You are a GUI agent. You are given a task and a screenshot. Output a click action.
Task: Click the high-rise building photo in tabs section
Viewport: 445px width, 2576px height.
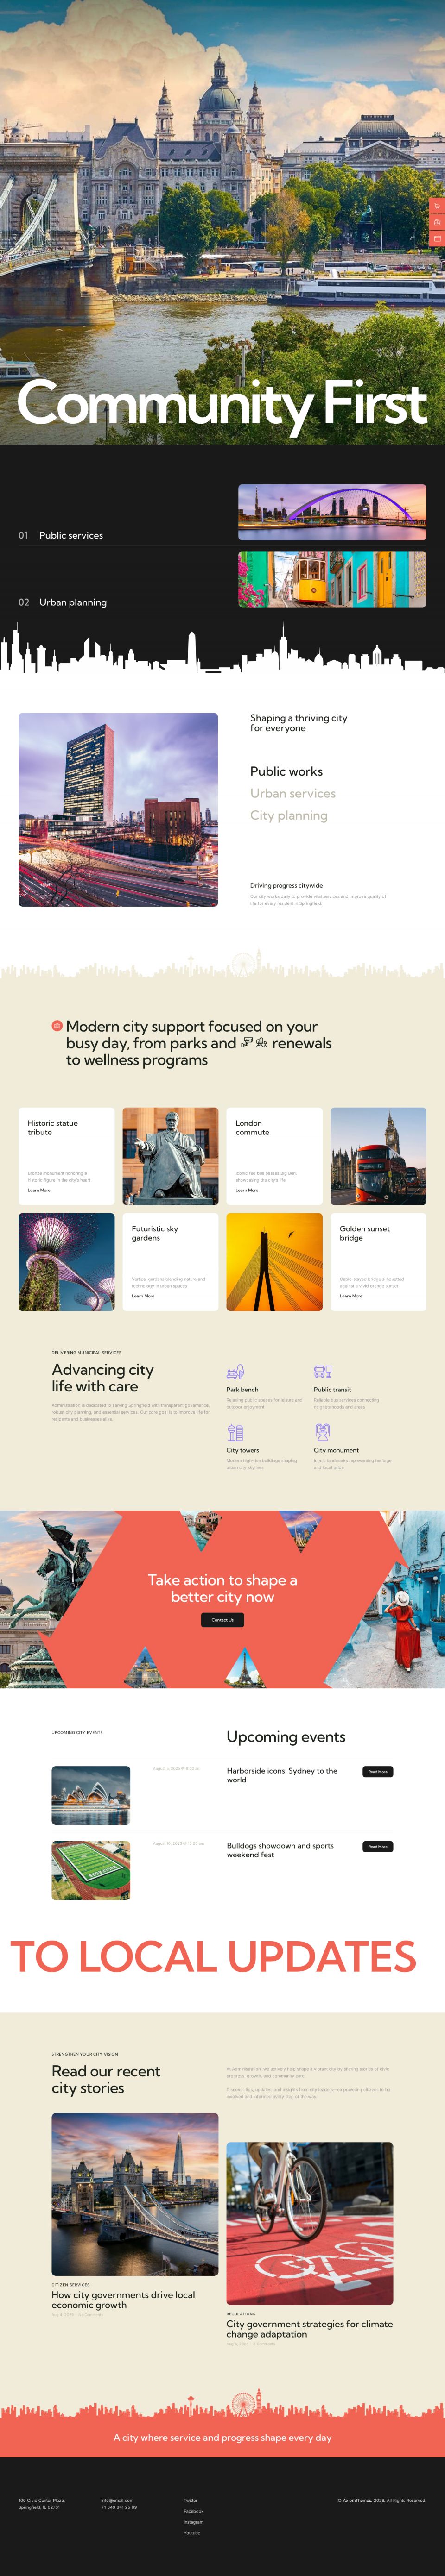[118, 810]
